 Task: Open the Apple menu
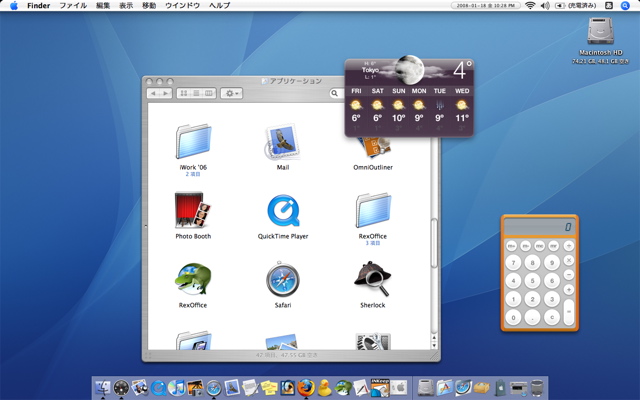13,5
